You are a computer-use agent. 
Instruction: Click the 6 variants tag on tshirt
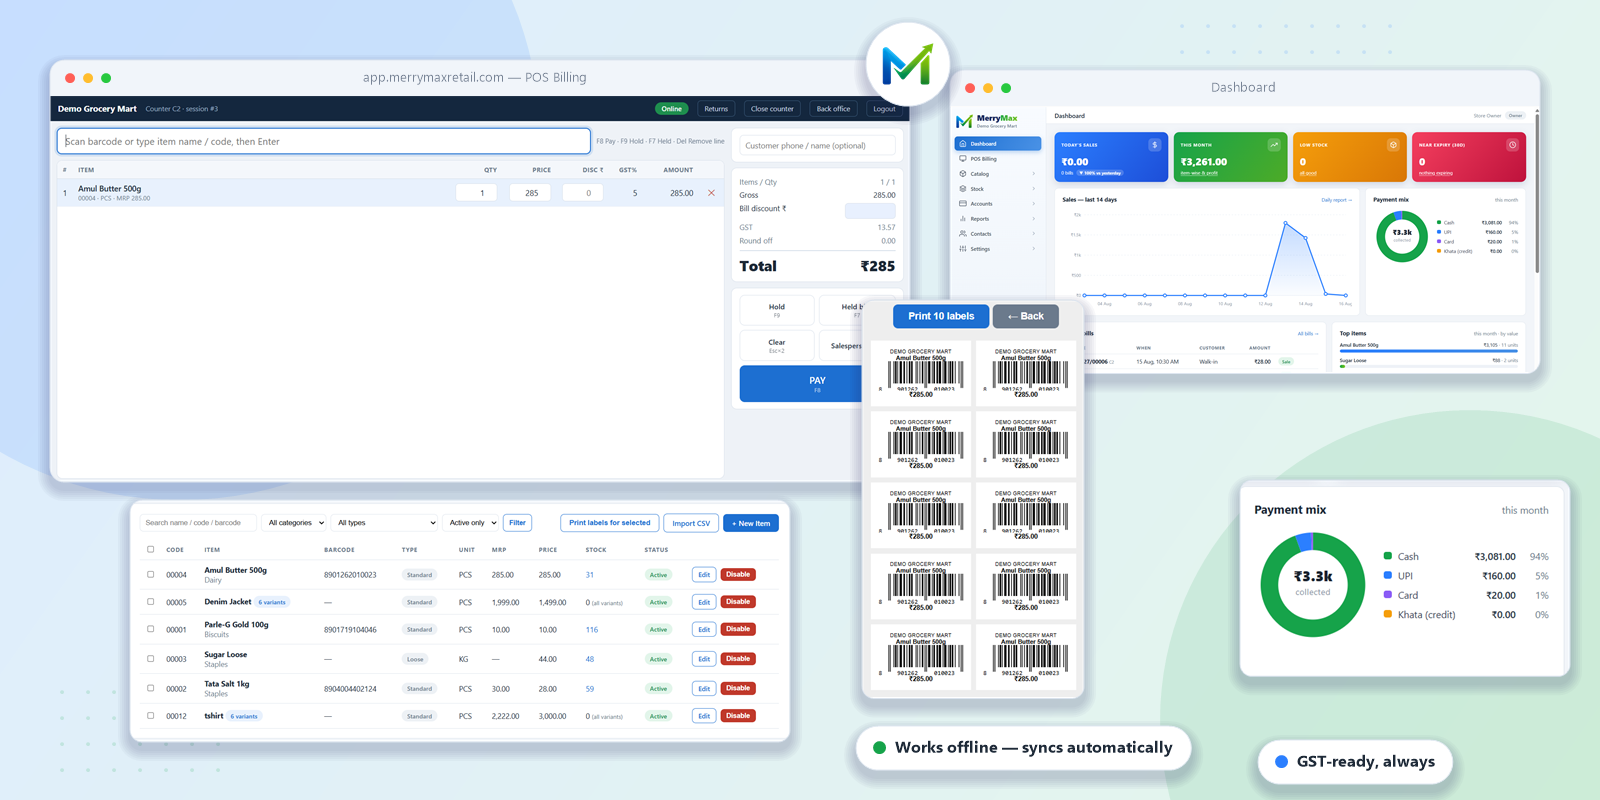[245, 716]
